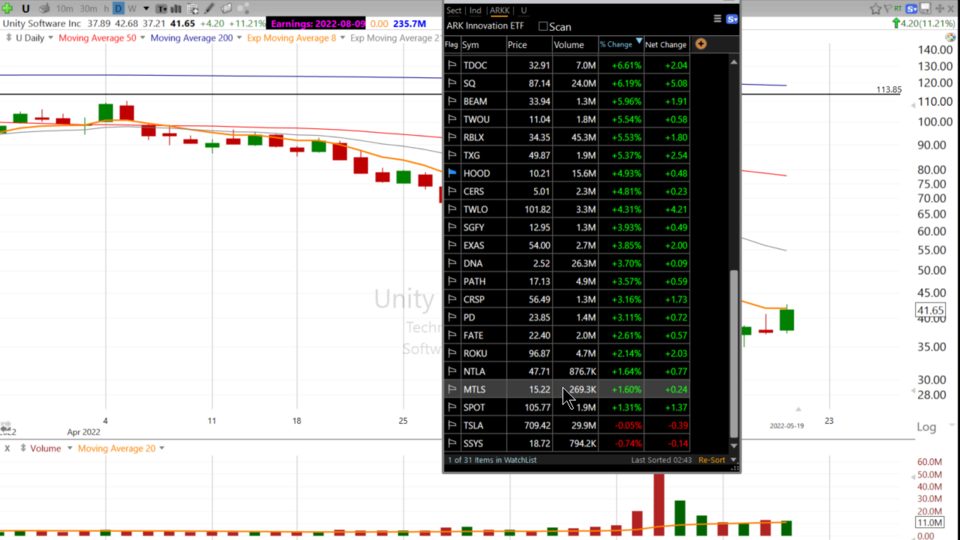Click the Moving Average 50 label
Image resolution: width=960 pixels, height=540 pixels.
pyautogui.click(x=97, y=38)
